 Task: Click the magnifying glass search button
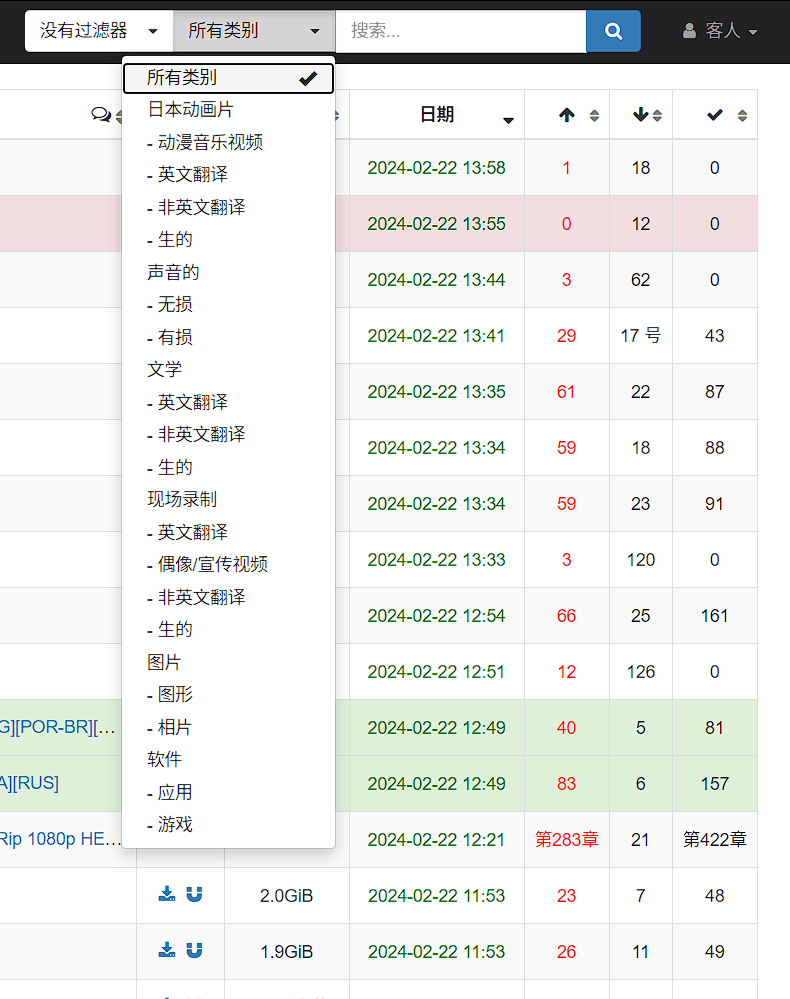click(x=613, y=31)
